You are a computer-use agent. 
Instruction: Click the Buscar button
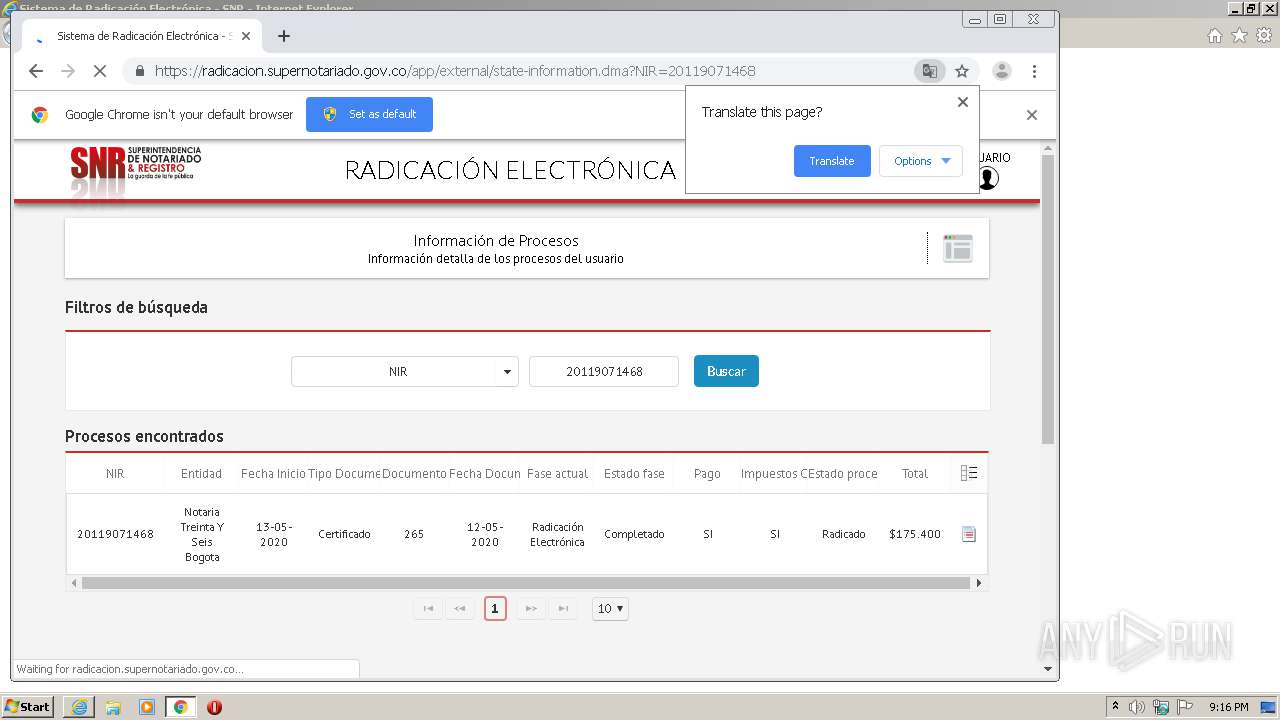tap(726, 371)
